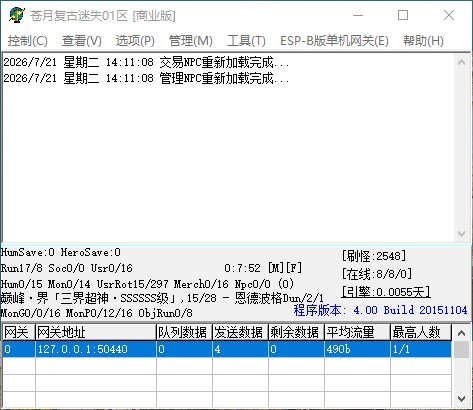
Task: Click the 剩余数据 column header
Action: click(x=296, y=332)
